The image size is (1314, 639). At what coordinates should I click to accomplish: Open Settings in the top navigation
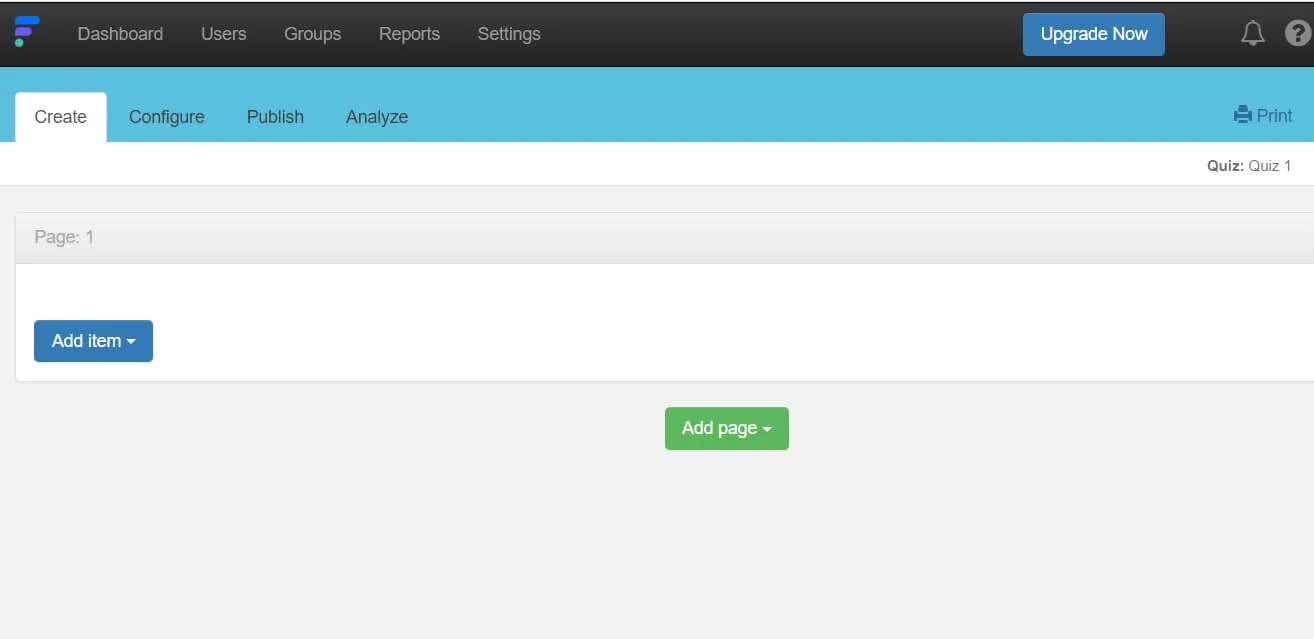[x=508, y=34]
